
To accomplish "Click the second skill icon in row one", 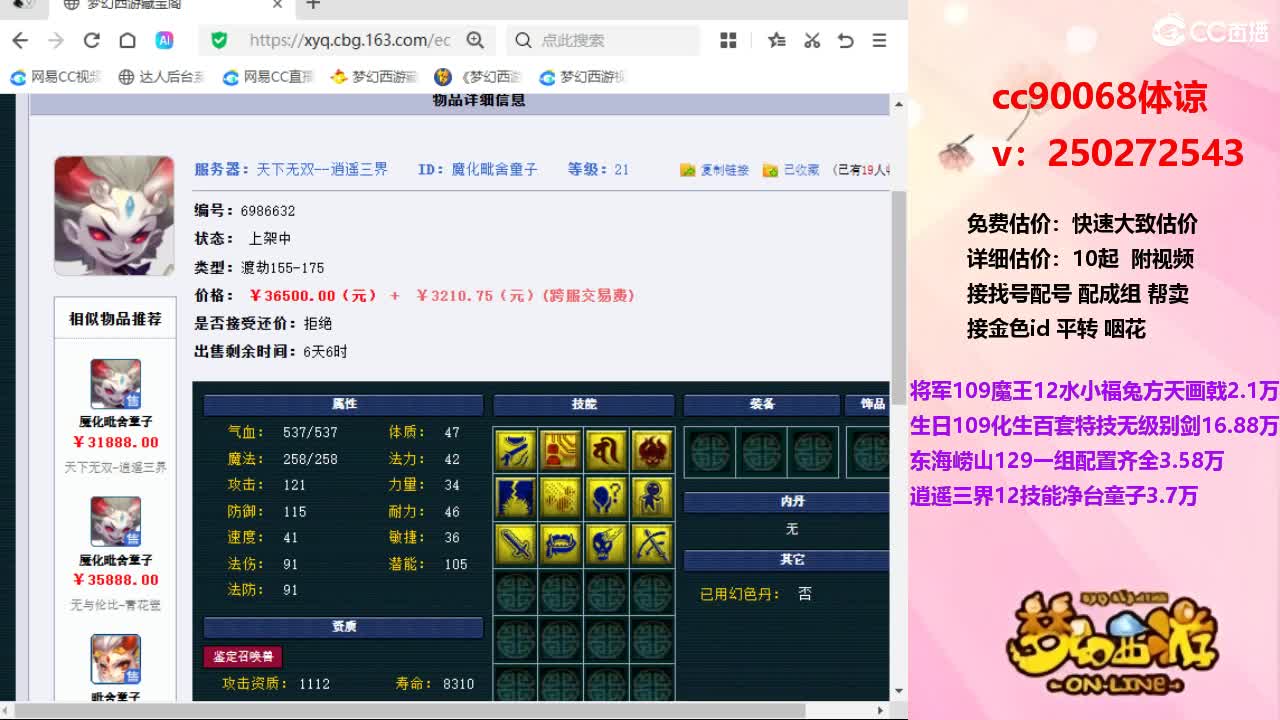I will 561,450.
